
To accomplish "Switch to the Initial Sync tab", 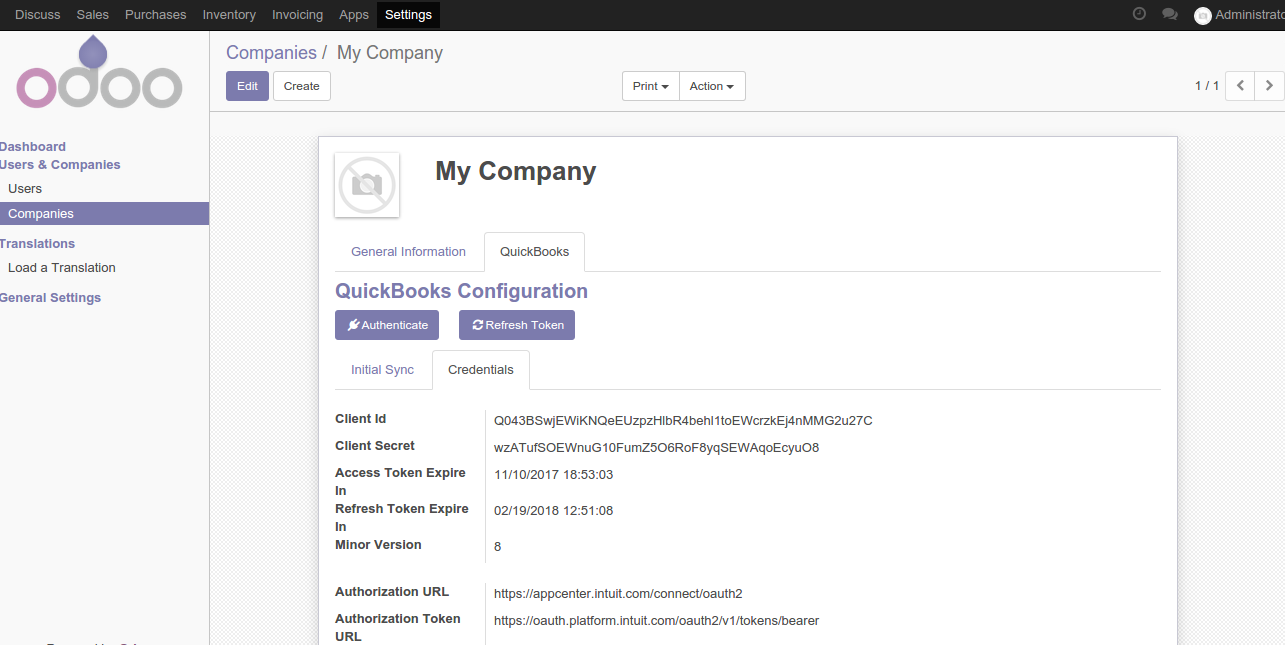I will [x=382, y=370].
